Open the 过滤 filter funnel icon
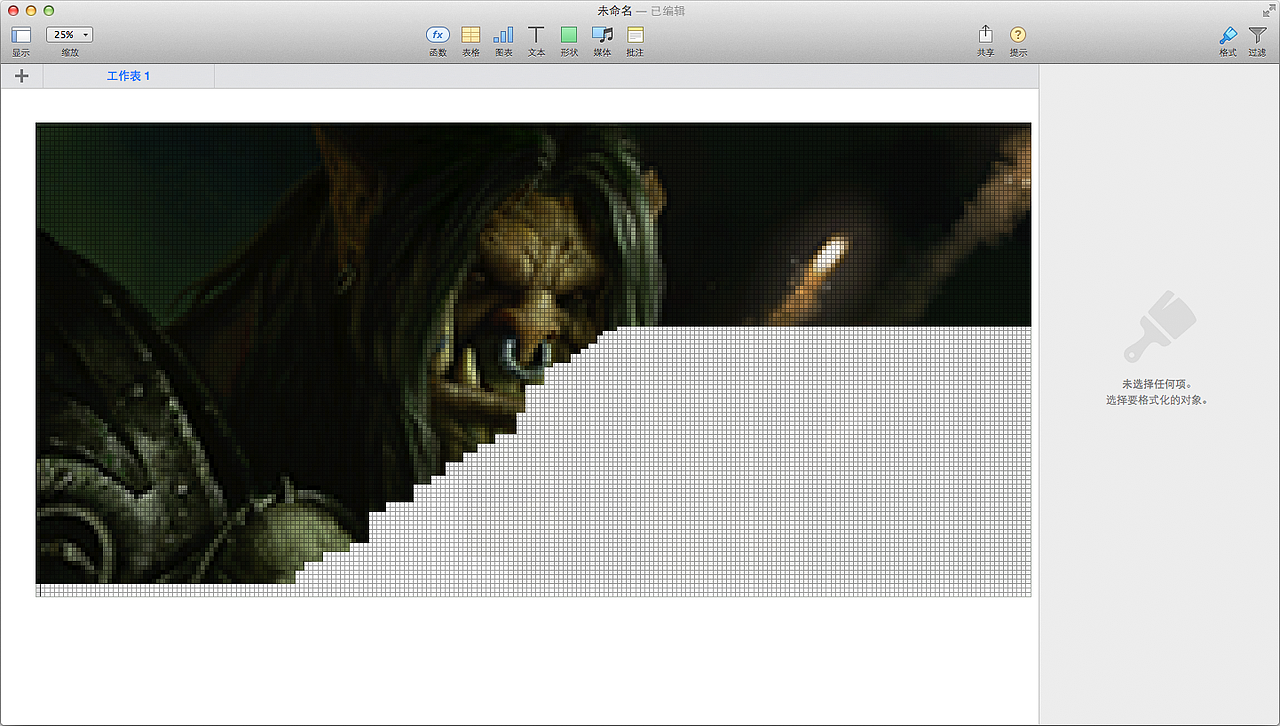1280x726 pixels. (1257, 35)
